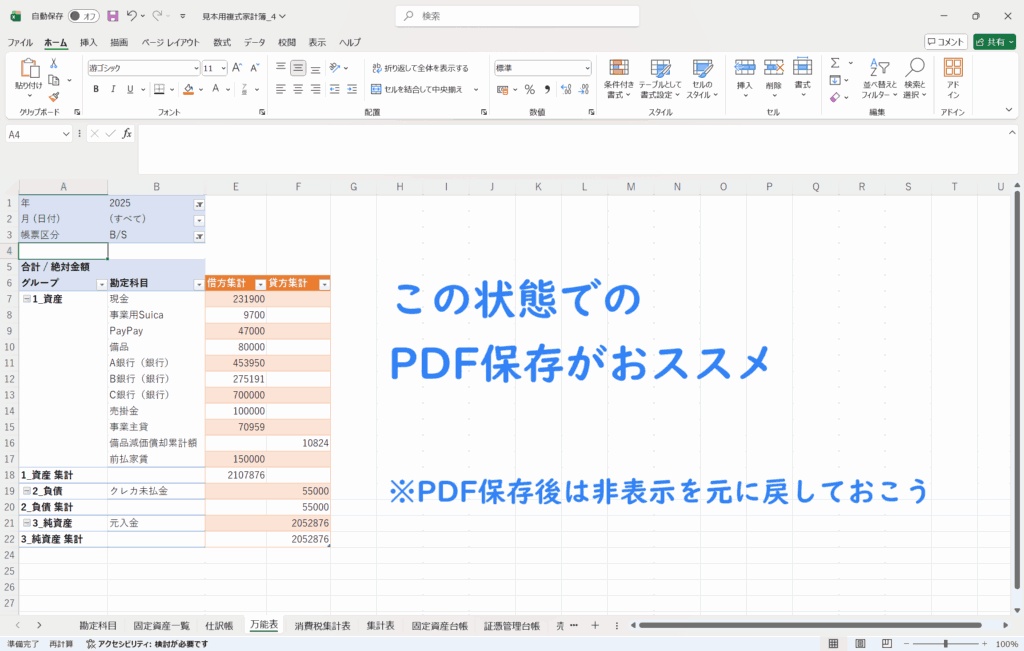The width and height of the screenshot is (1024, 651).
Task: Switch to the 仕訳帳 sheet tab
Action: pos(218,626)
